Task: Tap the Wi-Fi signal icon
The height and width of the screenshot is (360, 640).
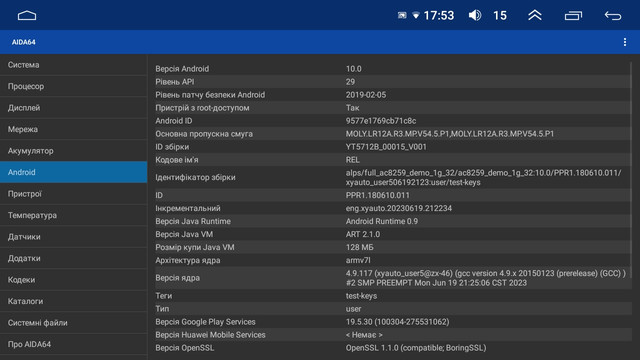Action: point(416,16)
